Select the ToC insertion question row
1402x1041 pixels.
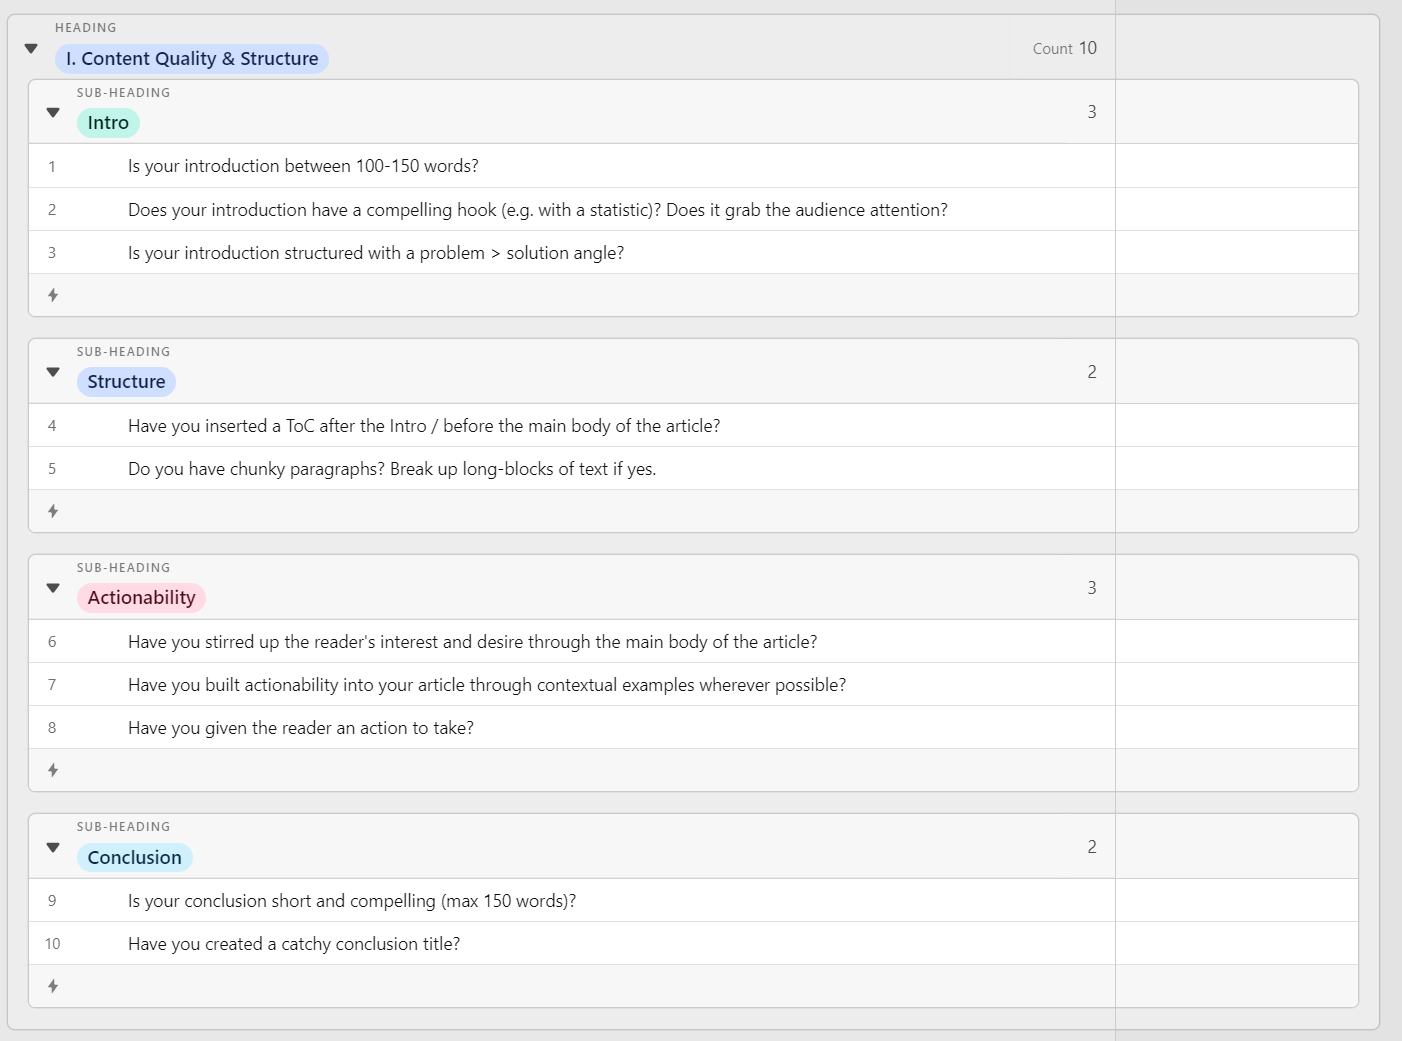pyautogui.click(x=424, y=426)
